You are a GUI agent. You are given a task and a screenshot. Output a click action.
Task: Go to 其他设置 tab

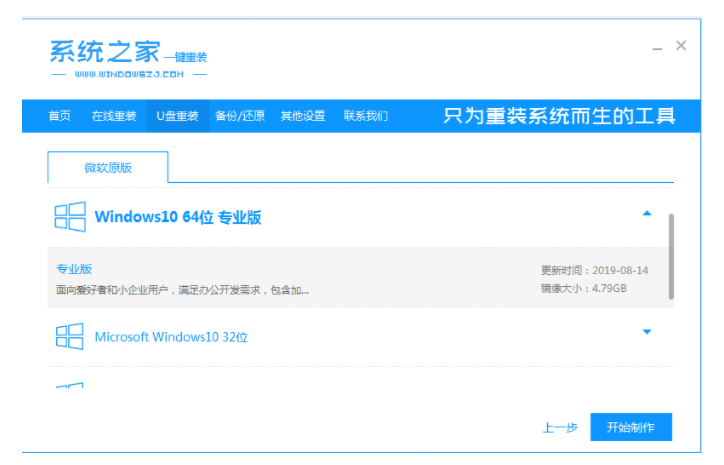coord(303,116)
